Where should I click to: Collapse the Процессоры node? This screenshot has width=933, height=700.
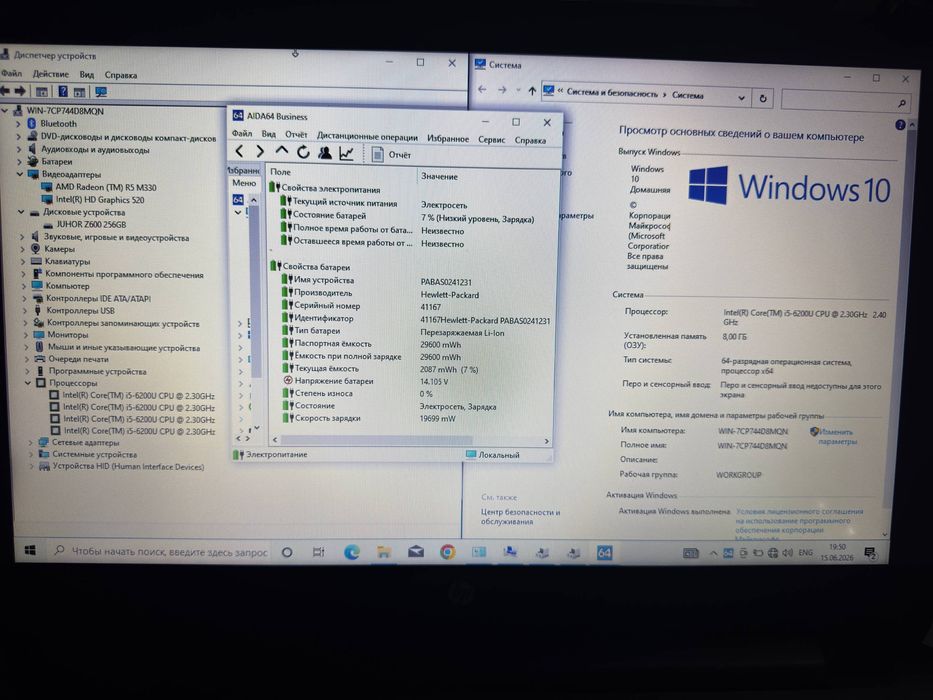coord(28,383)
